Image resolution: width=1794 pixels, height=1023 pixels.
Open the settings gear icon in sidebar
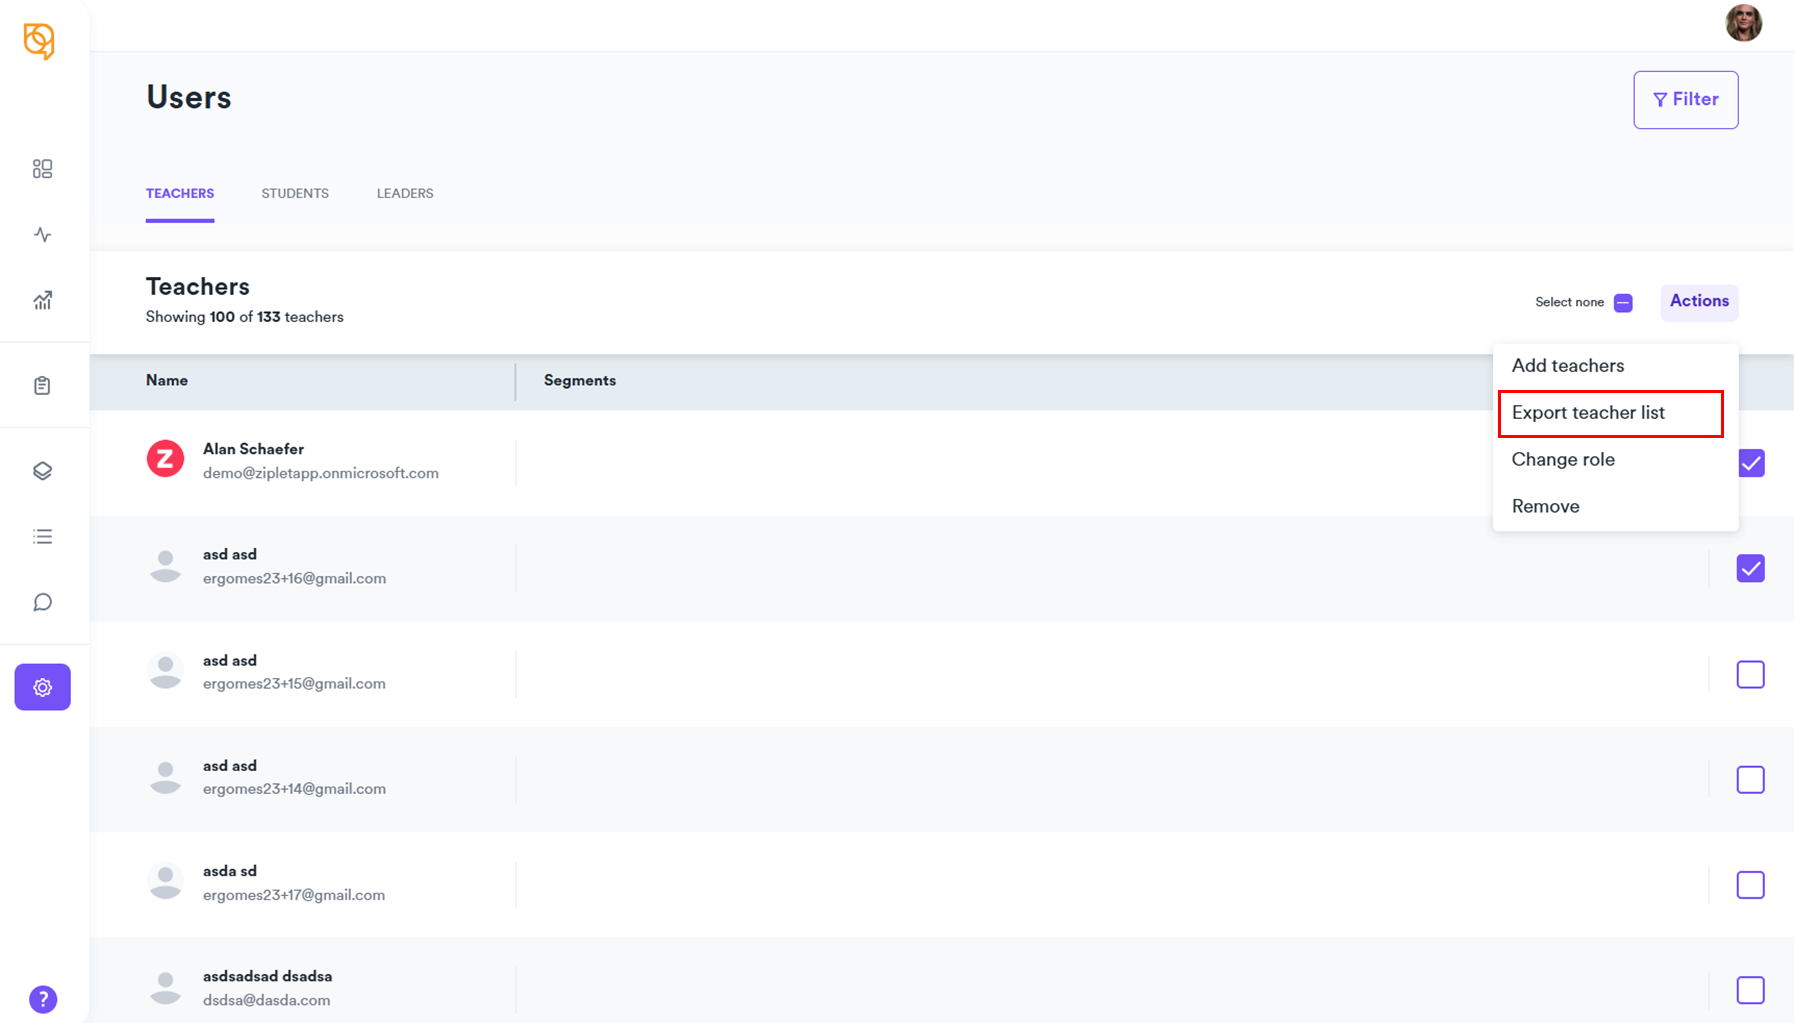[x=42, y=687]
